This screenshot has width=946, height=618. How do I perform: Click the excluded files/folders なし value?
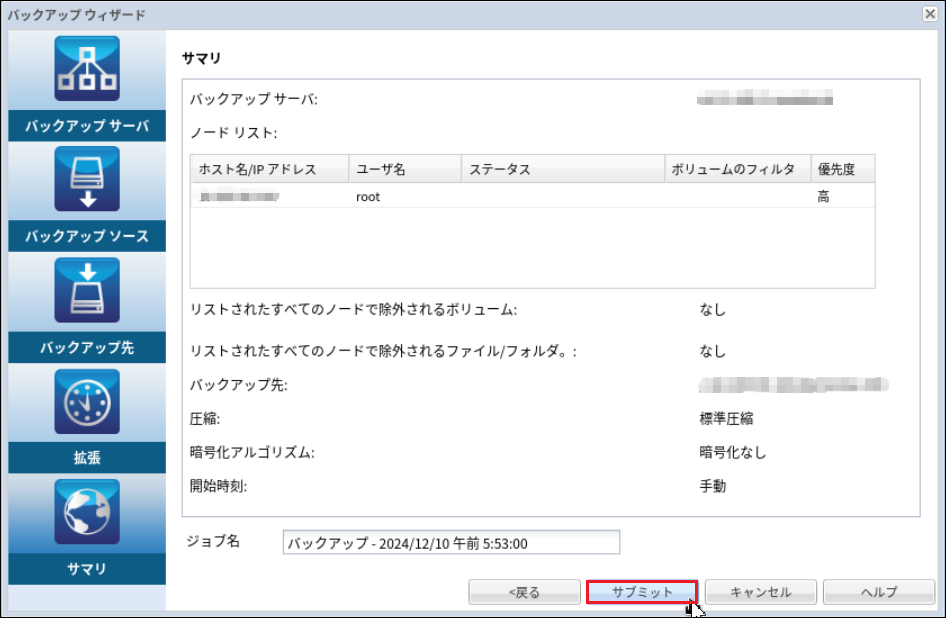[x=713, y=351]
